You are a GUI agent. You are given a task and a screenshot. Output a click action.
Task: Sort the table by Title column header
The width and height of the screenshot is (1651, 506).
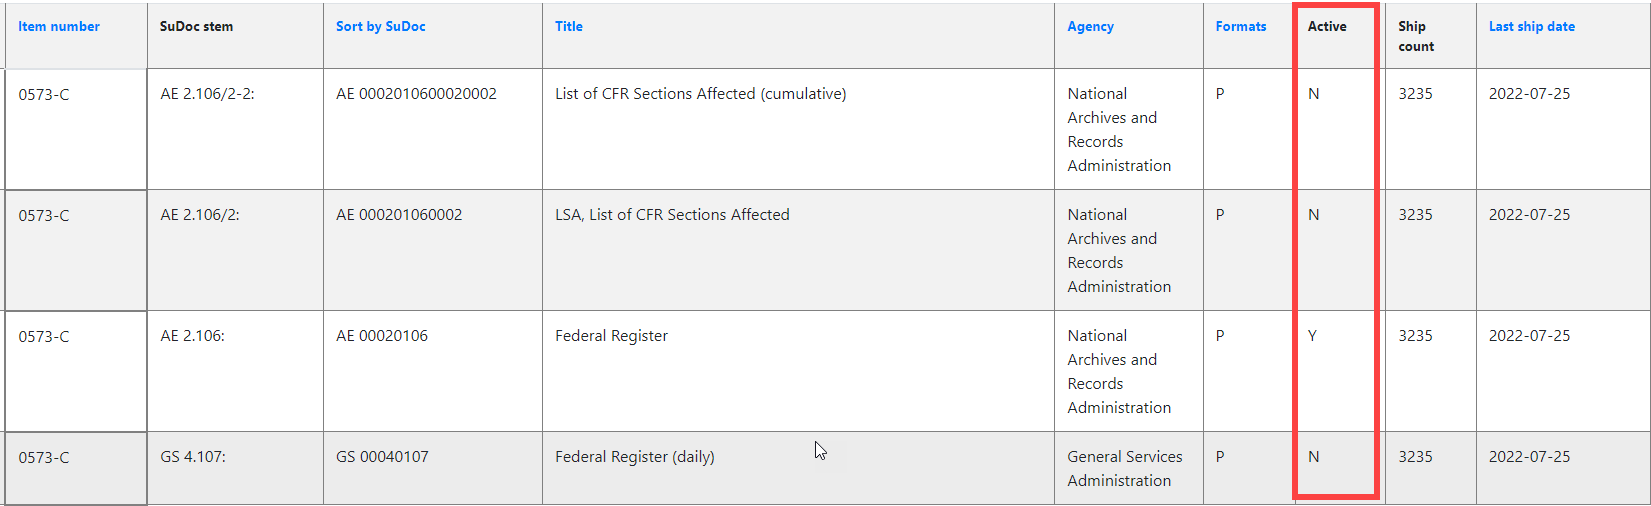coord(569,27)
